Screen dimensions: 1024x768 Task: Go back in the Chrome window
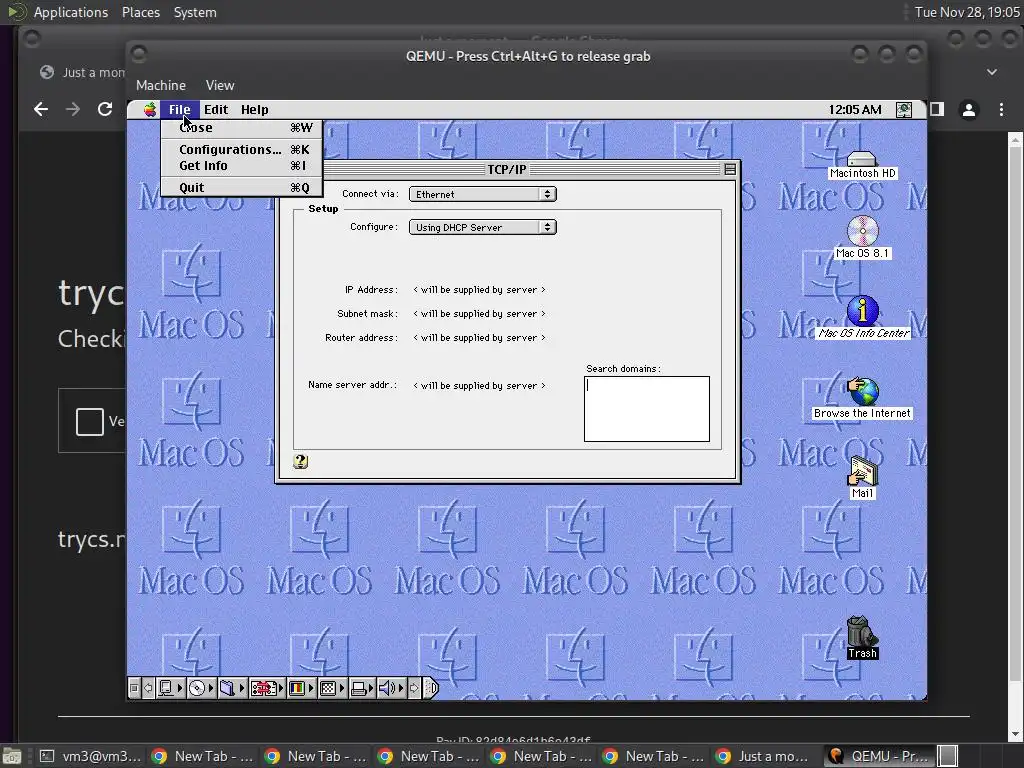[41, 109]
